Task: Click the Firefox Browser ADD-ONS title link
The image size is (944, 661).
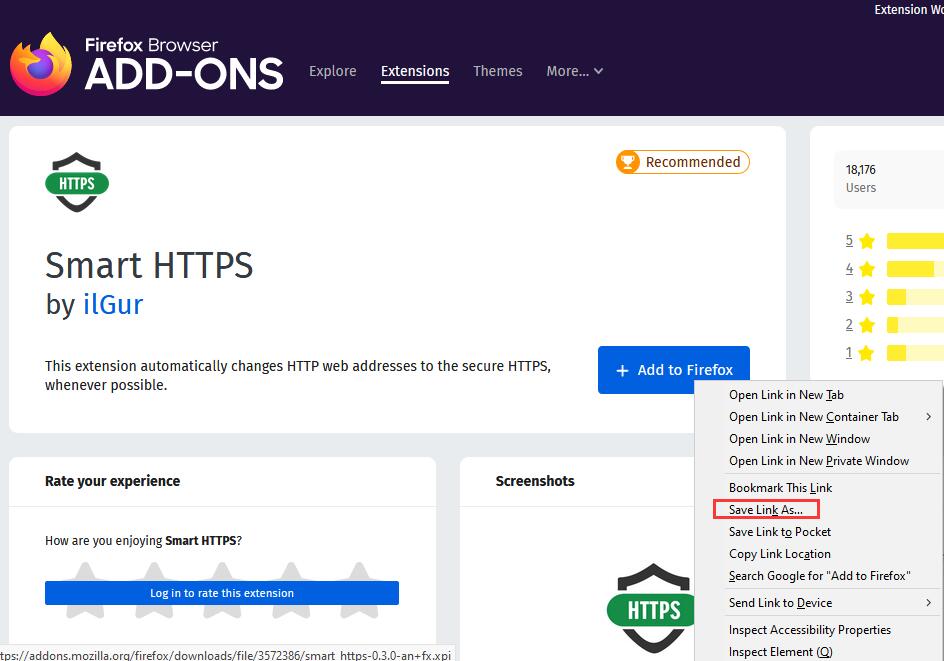Action: [x=184, y=64]
